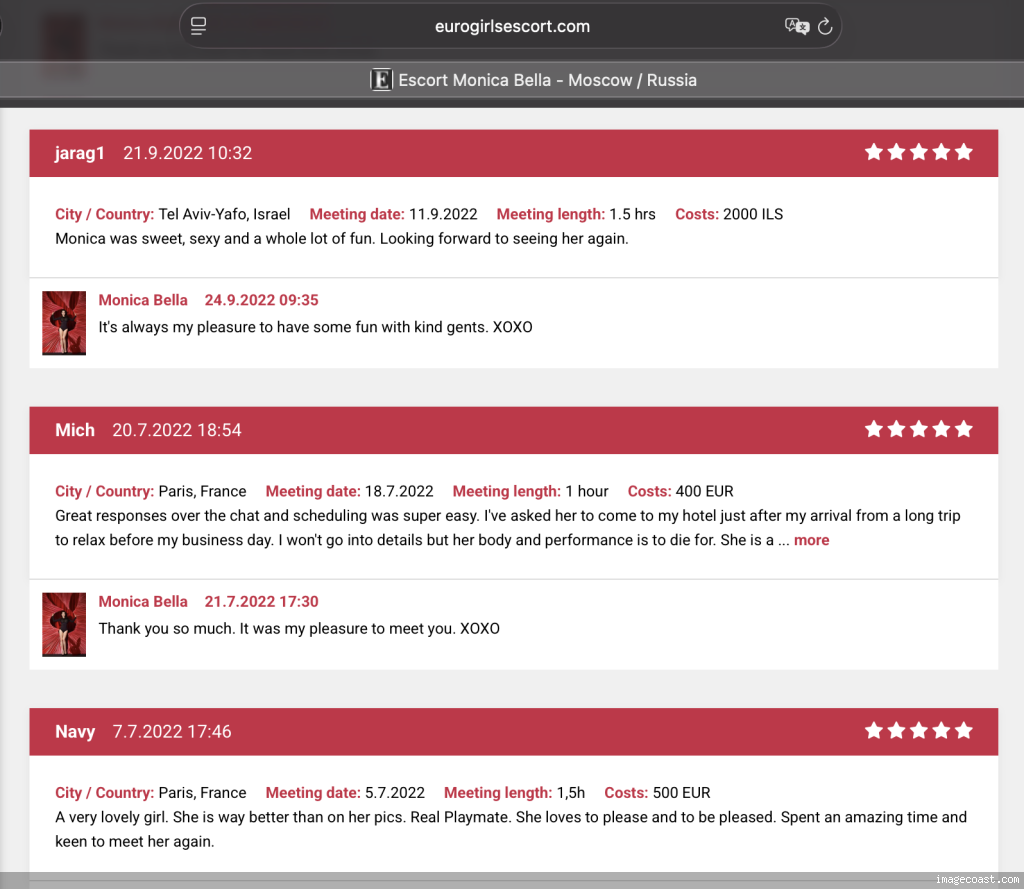The image size is (1024, 889).
Task: Open the profile thumbnail in the second reply
Action: 64,625
